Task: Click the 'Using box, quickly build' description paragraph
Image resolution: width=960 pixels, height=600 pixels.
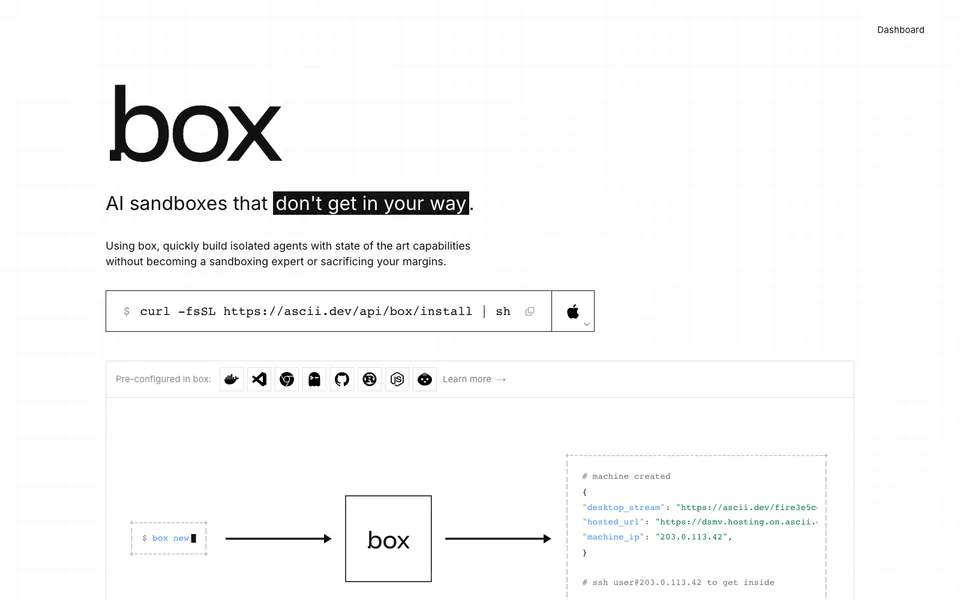Action: coord(288,253)
